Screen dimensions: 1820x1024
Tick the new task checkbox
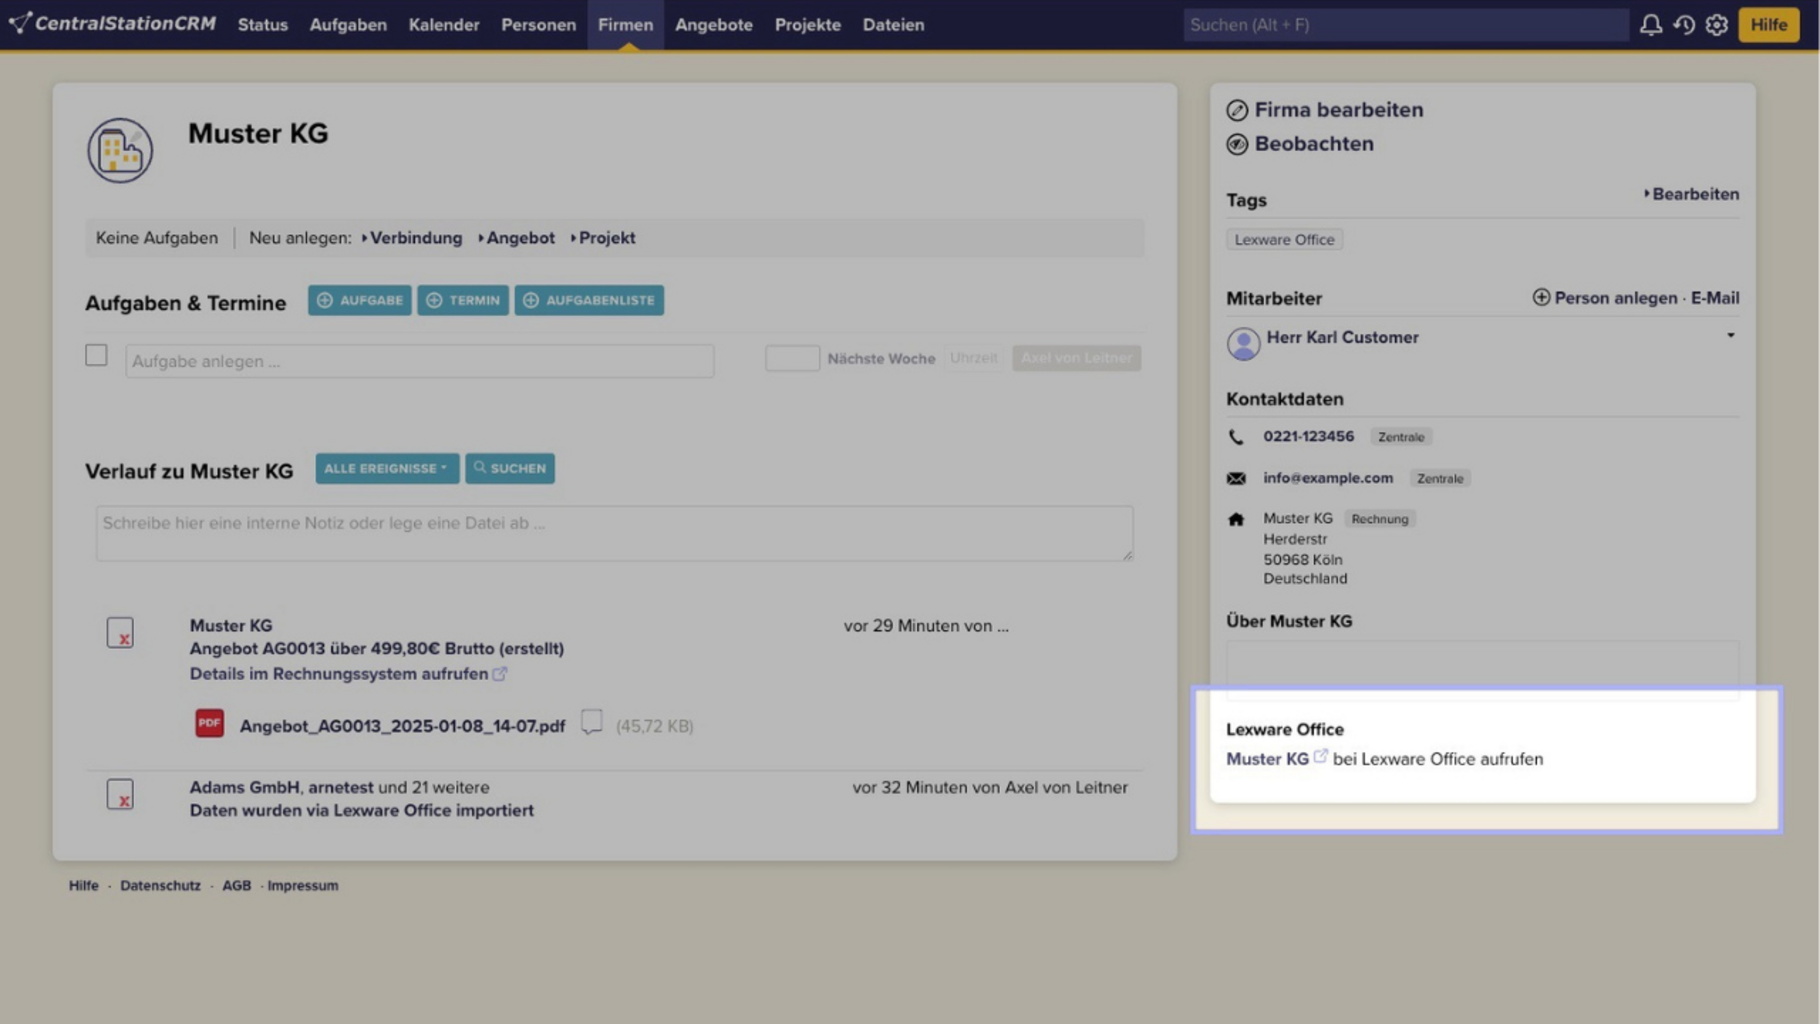coord(96,355)
